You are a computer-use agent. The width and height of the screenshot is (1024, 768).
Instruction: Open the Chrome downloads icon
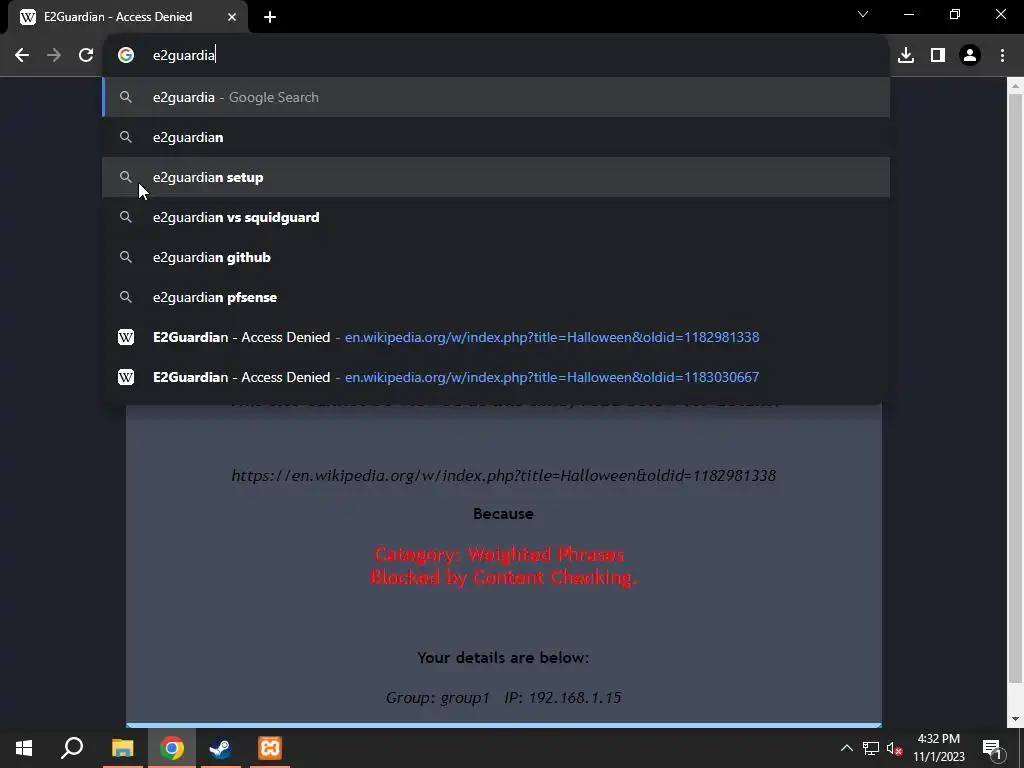906,55
